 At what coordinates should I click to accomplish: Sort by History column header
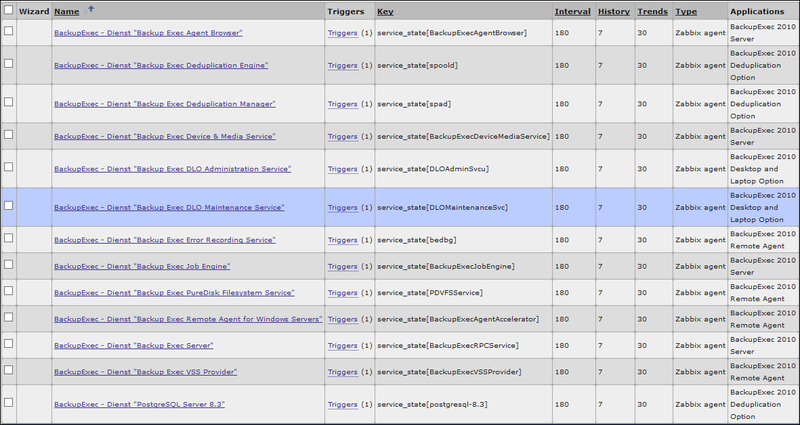[613, 11]
